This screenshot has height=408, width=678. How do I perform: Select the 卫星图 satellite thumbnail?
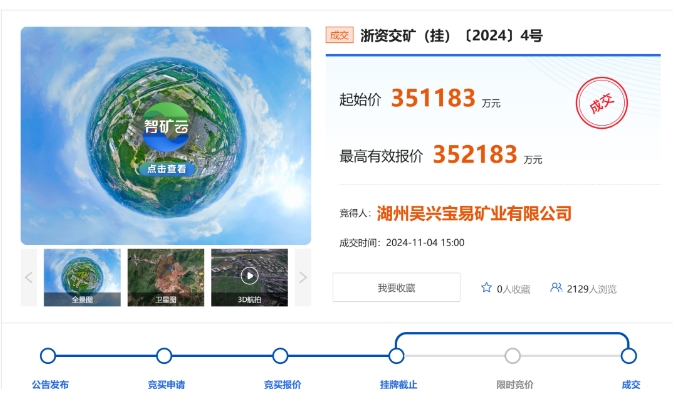click(x=166, y=277)
